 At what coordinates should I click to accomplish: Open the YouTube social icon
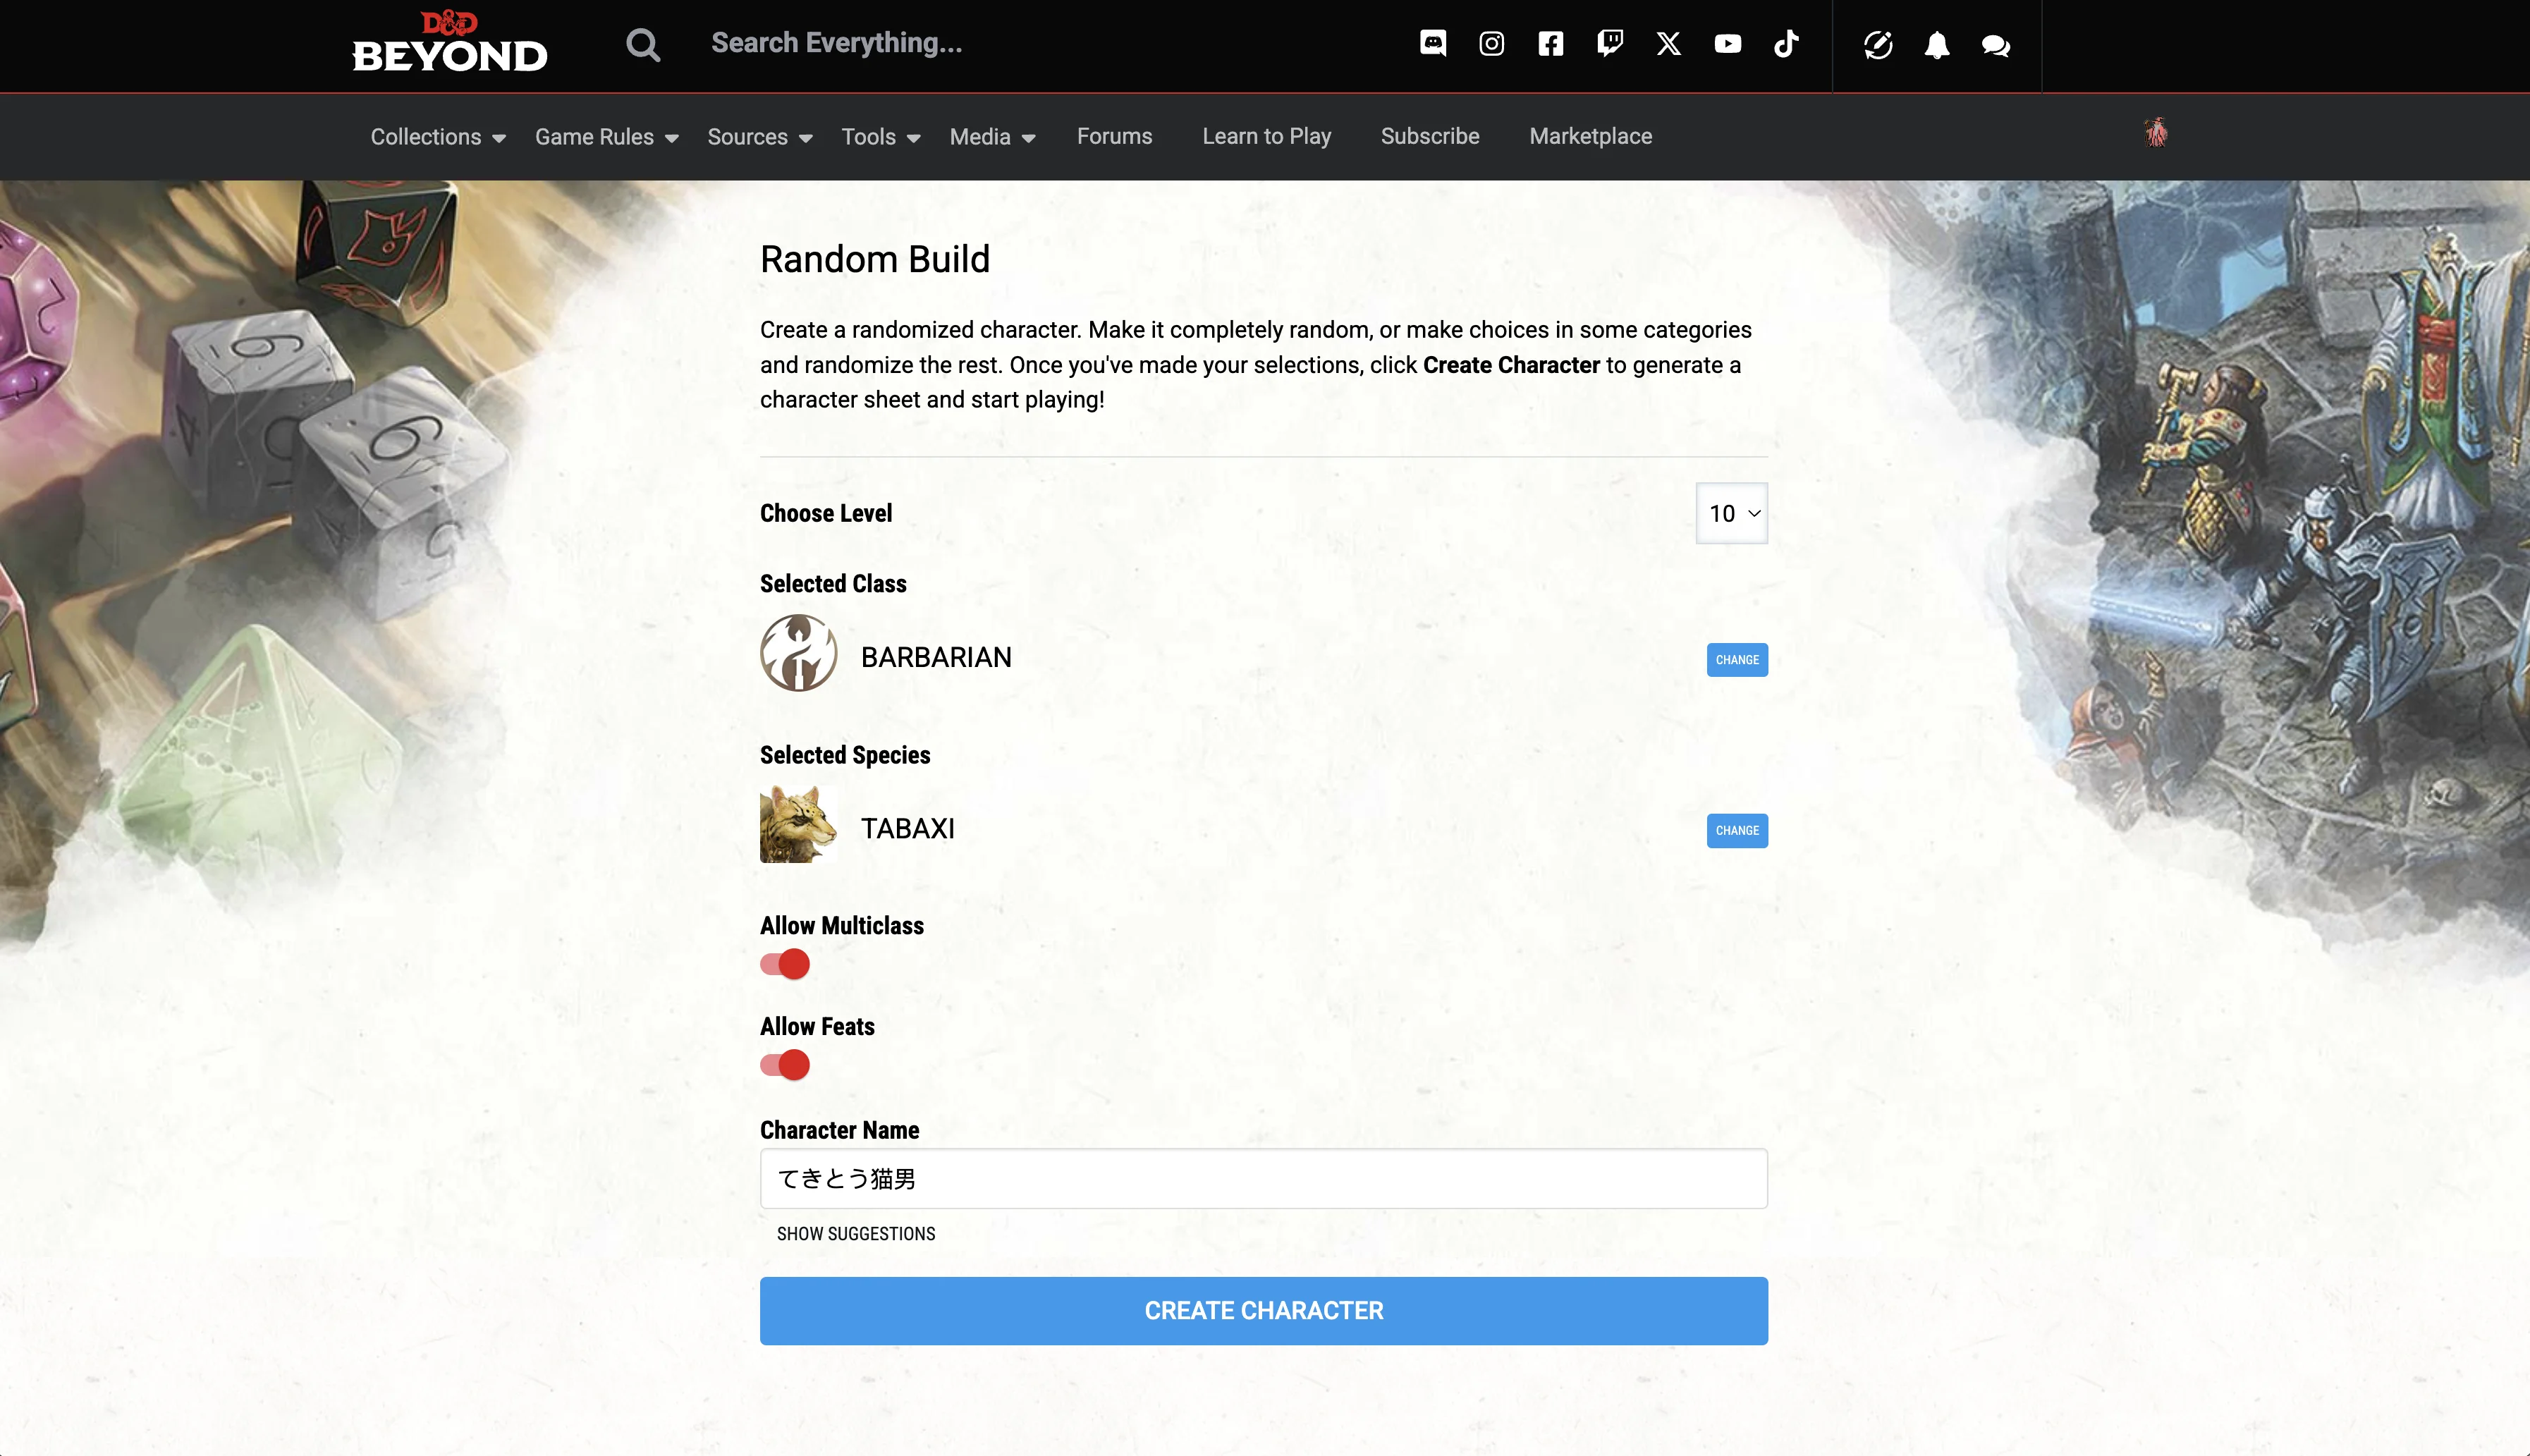point(1727,43)
